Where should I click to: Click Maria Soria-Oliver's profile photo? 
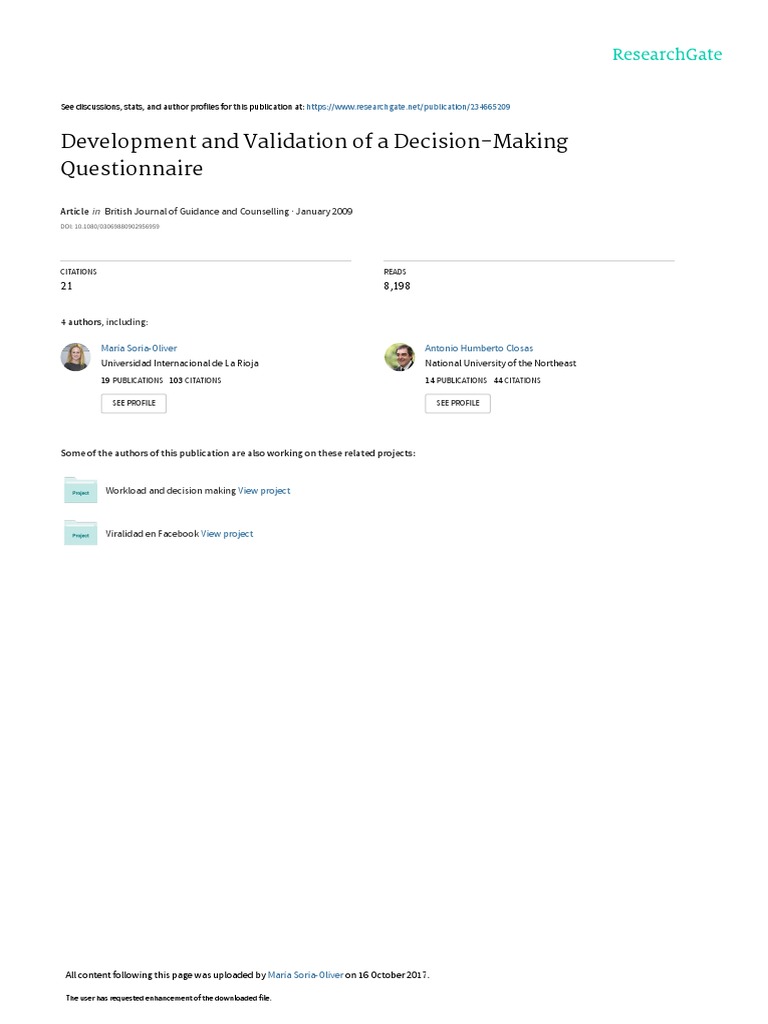(75, 357)
